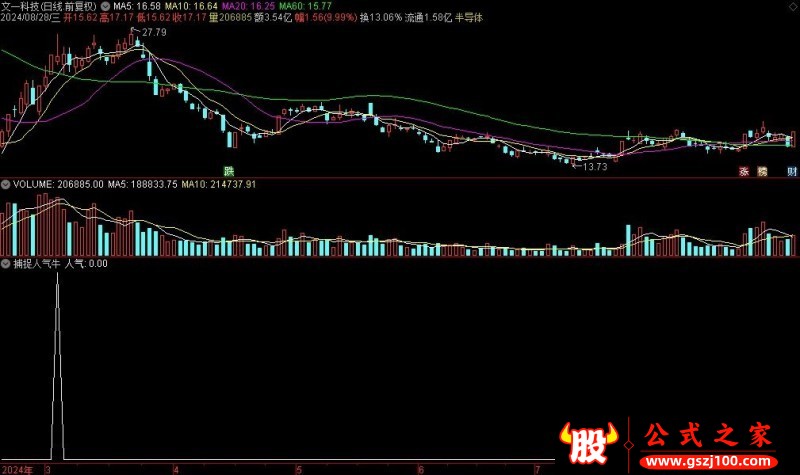The width and height of the screenshot is (800, 475).
Task: Click the blue 财 signal marker
Action: tap(792, 171)
